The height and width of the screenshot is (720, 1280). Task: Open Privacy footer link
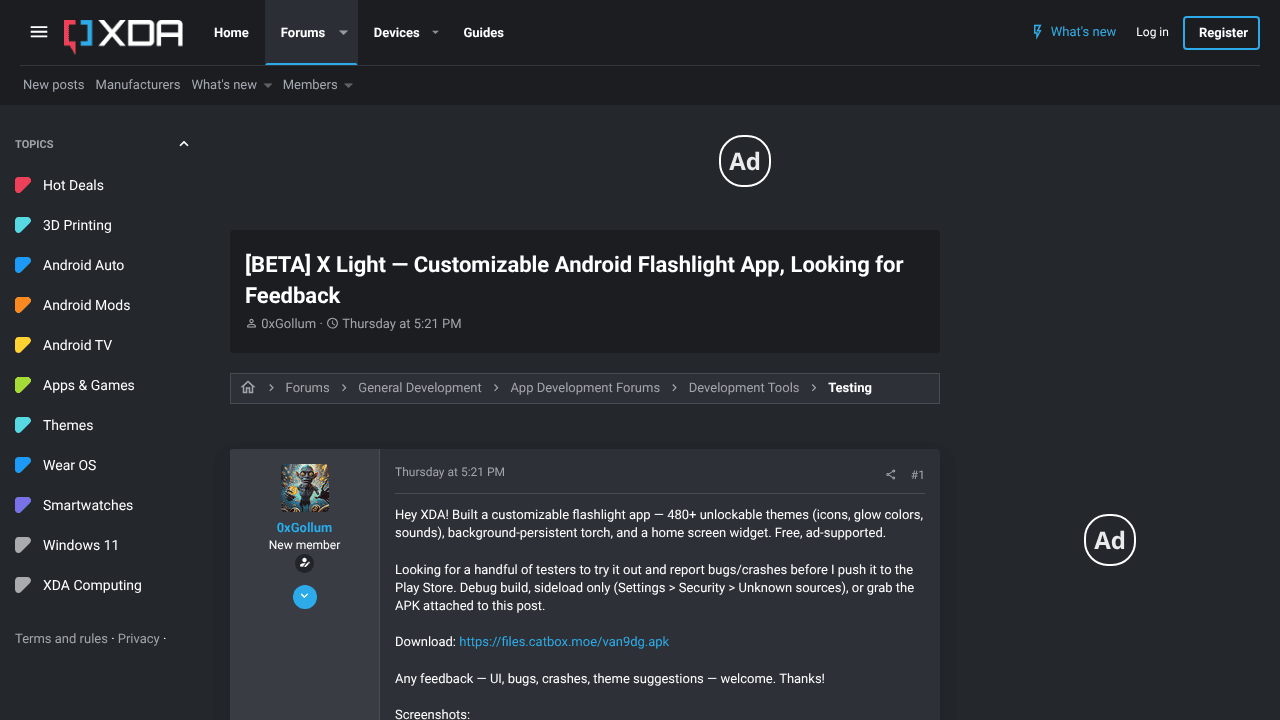click(139, 639)
